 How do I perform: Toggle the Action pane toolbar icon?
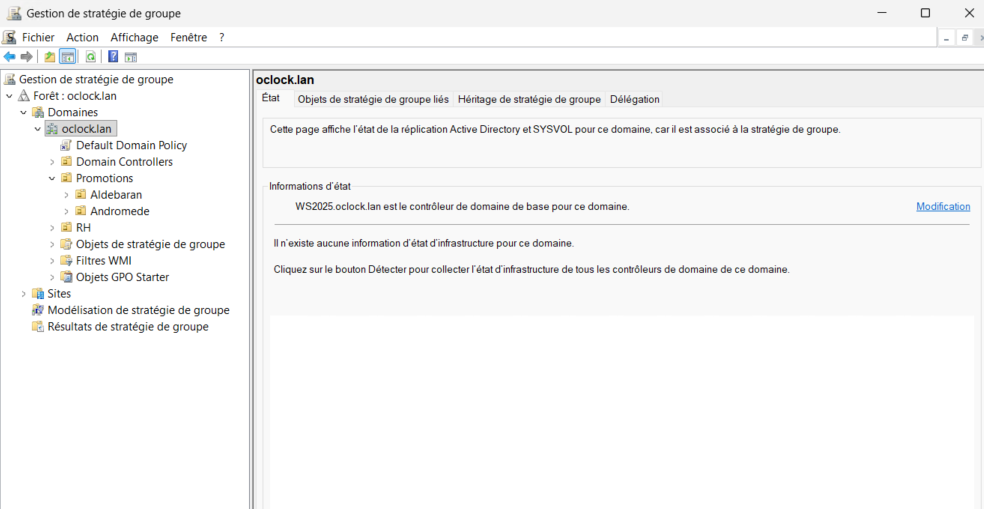[131, 57]
